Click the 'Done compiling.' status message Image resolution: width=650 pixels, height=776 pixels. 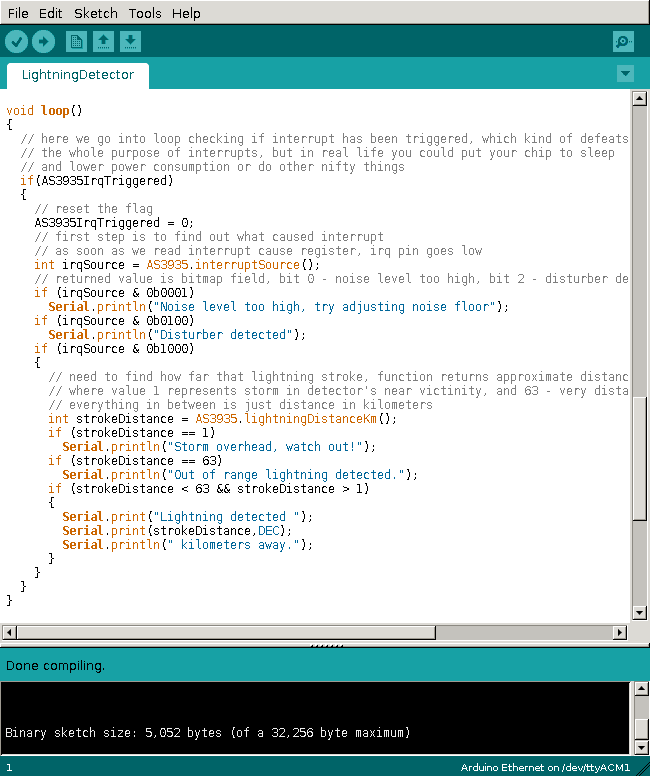click(x=55, y=666)
